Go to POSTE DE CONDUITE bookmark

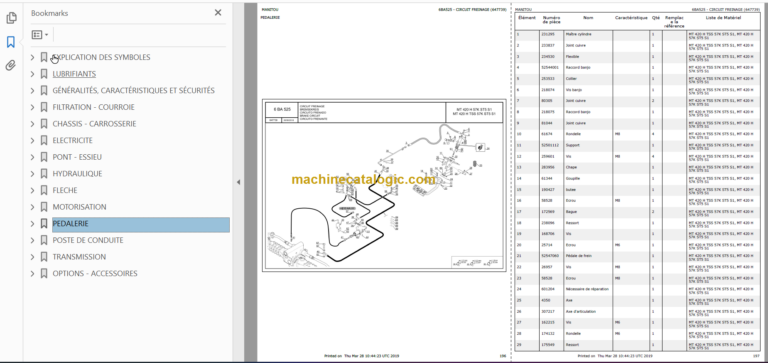[x=88, y=241]
